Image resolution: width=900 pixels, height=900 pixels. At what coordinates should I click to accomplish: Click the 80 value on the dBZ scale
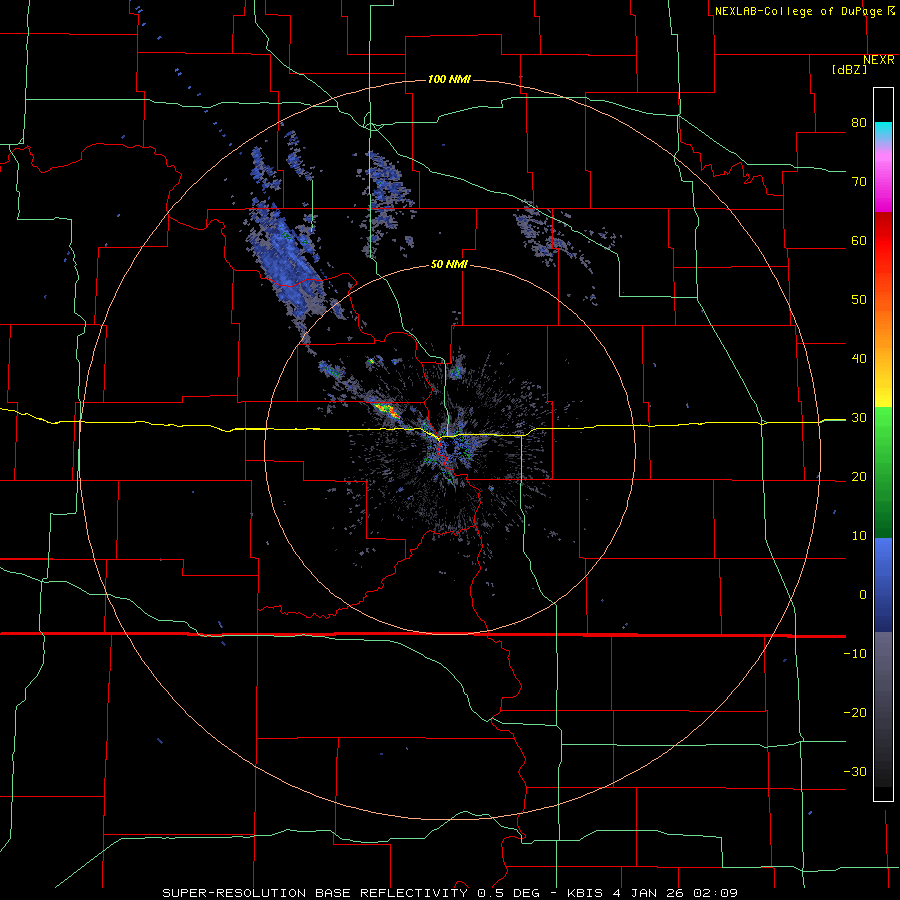coord(859,122)
